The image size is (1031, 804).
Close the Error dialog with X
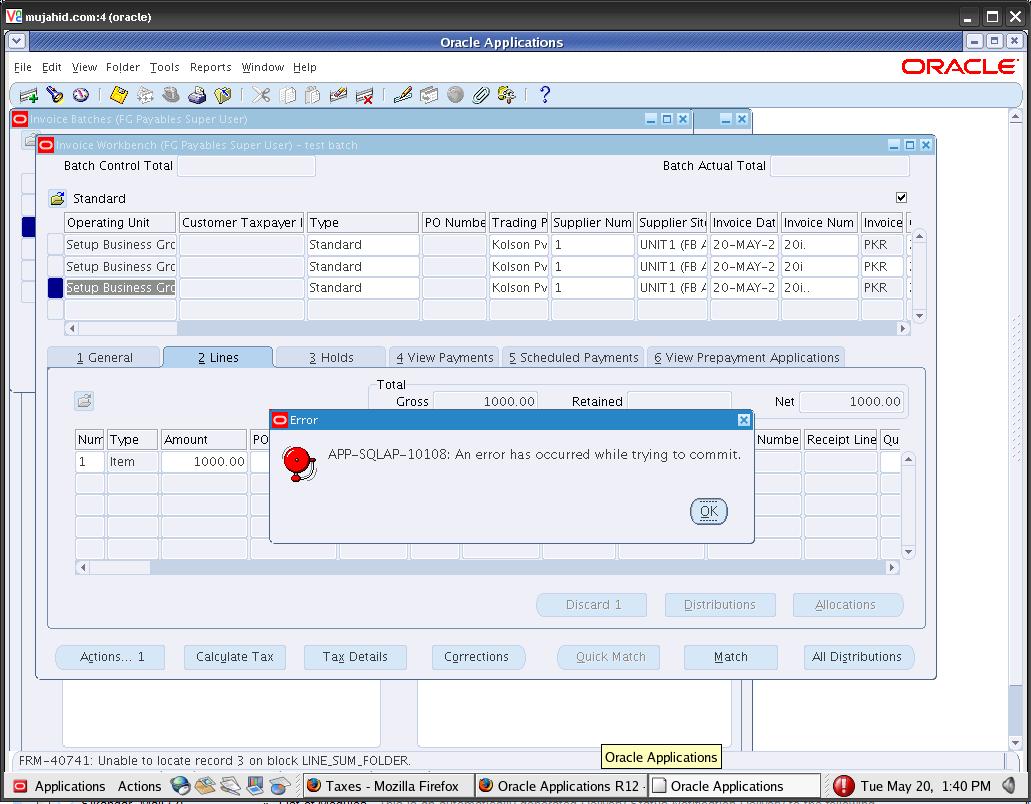(x=744, y=420)
